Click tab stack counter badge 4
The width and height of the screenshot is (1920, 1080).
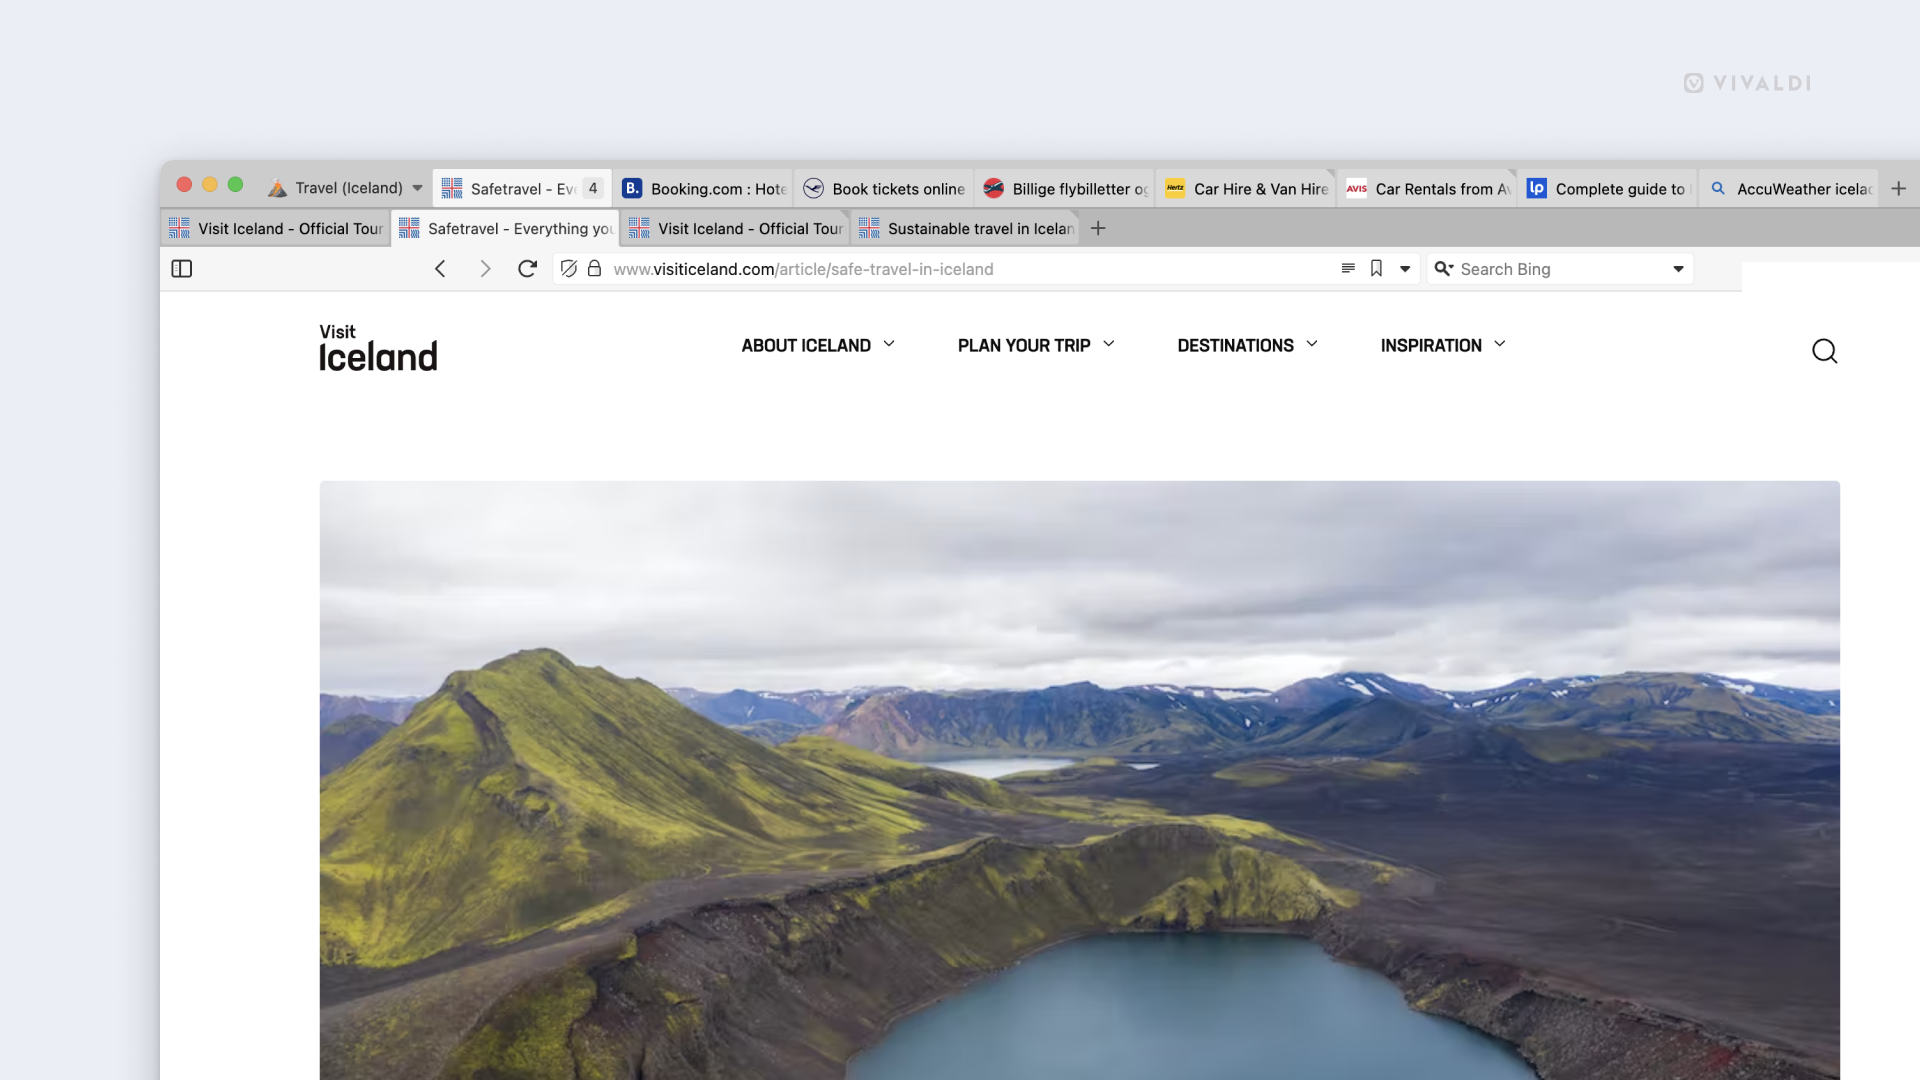(x=593, y=188)
